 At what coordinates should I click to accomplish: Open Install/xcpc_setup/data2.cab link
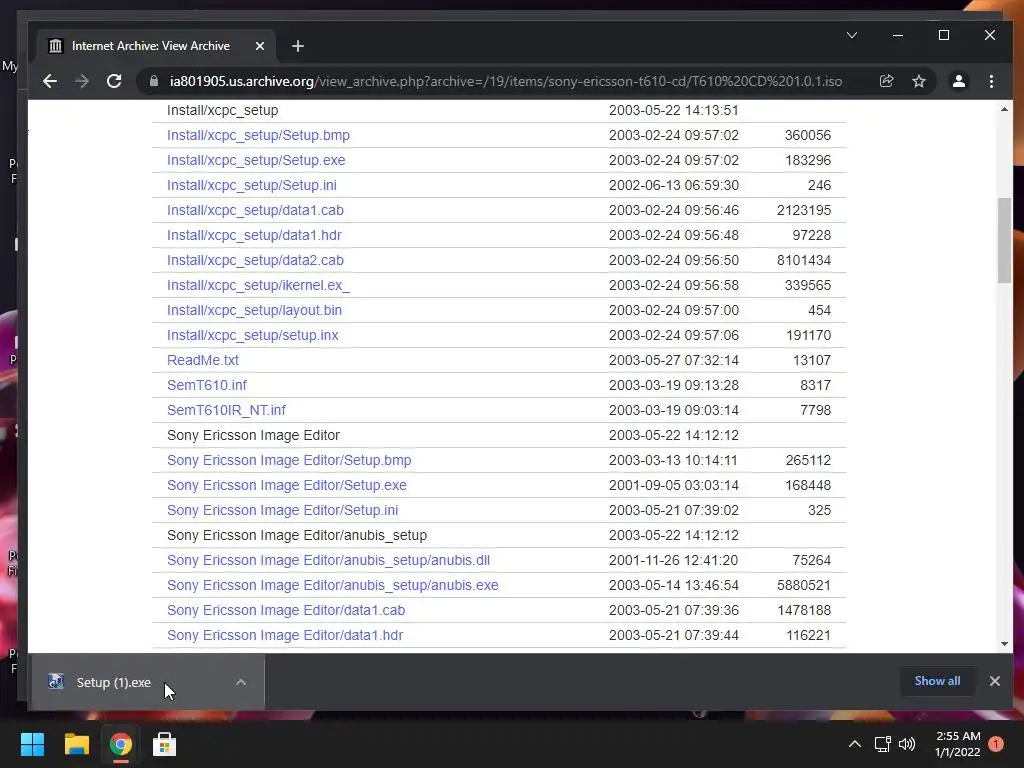pyautogui.click(x=255, y=260)
